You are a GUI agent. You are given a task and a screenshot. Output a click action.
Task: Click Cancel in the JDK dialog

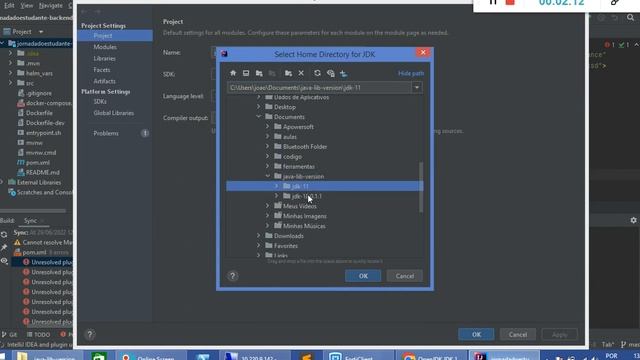(404, 276)
